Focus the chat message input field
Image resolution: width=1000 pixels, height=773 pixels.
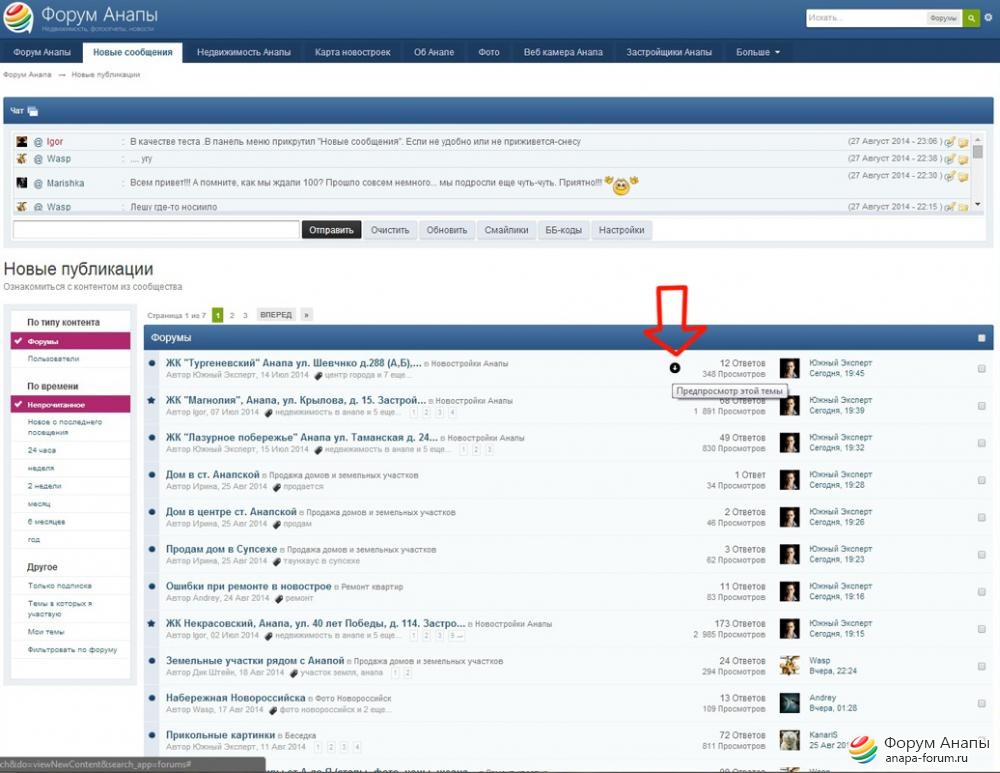(156, 230)
